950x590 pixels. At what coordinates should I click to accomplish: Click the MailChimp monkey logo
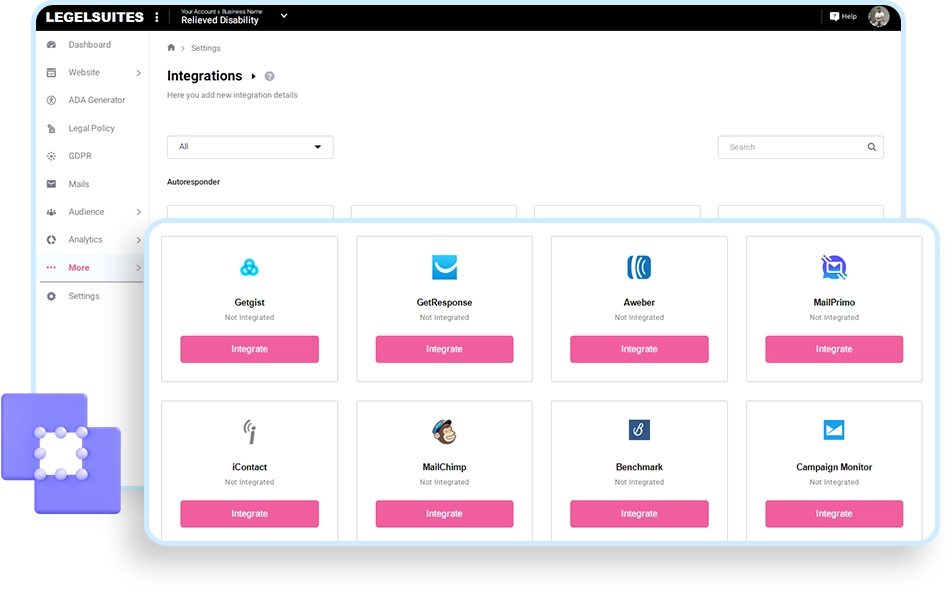coord(444,431)
